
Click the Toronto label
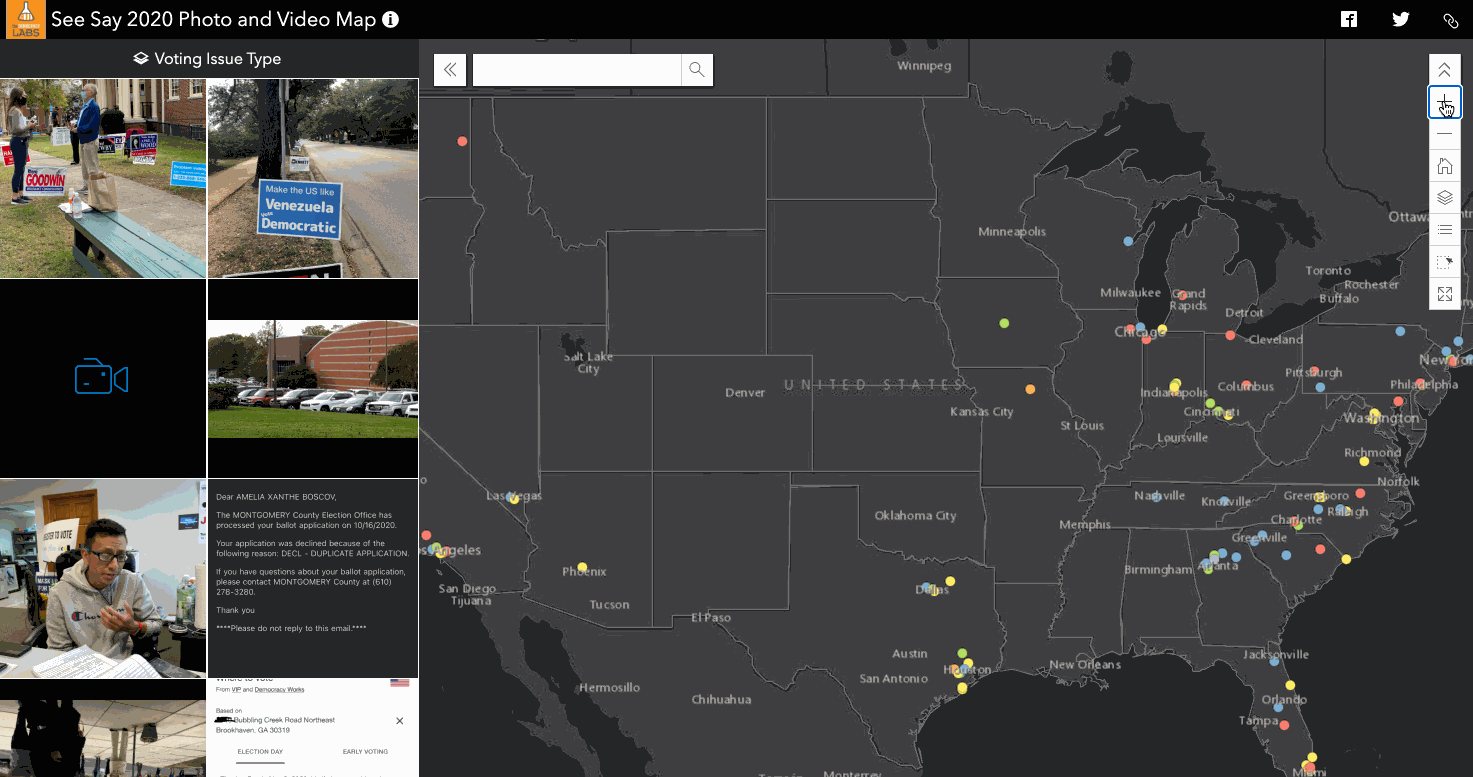[x=1328, y=271]
